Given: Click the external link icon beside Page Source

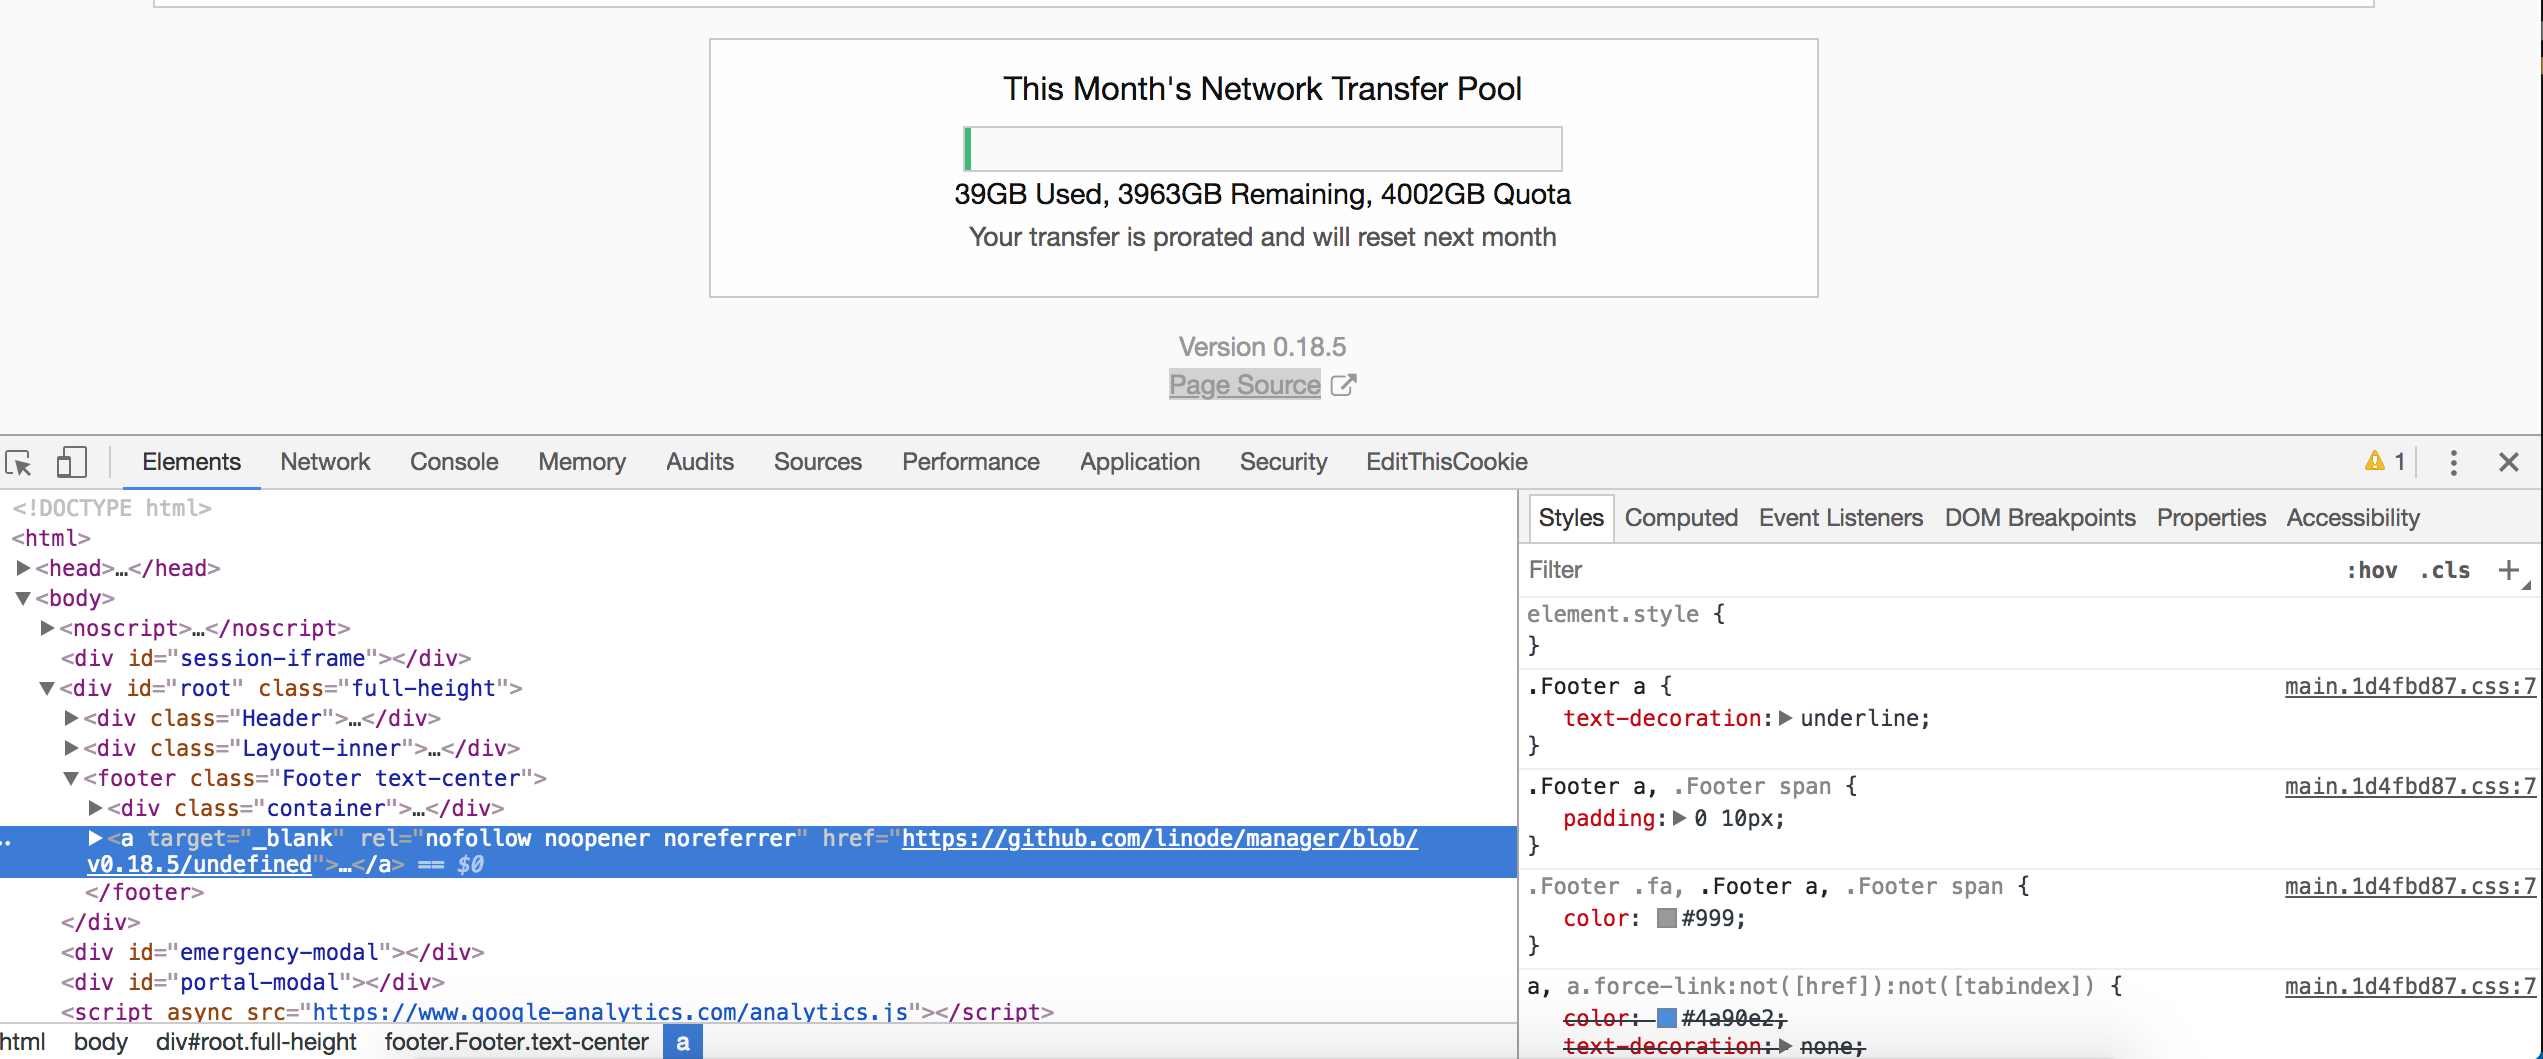Looking at the screenshot, I should (x=1344, y=385).
